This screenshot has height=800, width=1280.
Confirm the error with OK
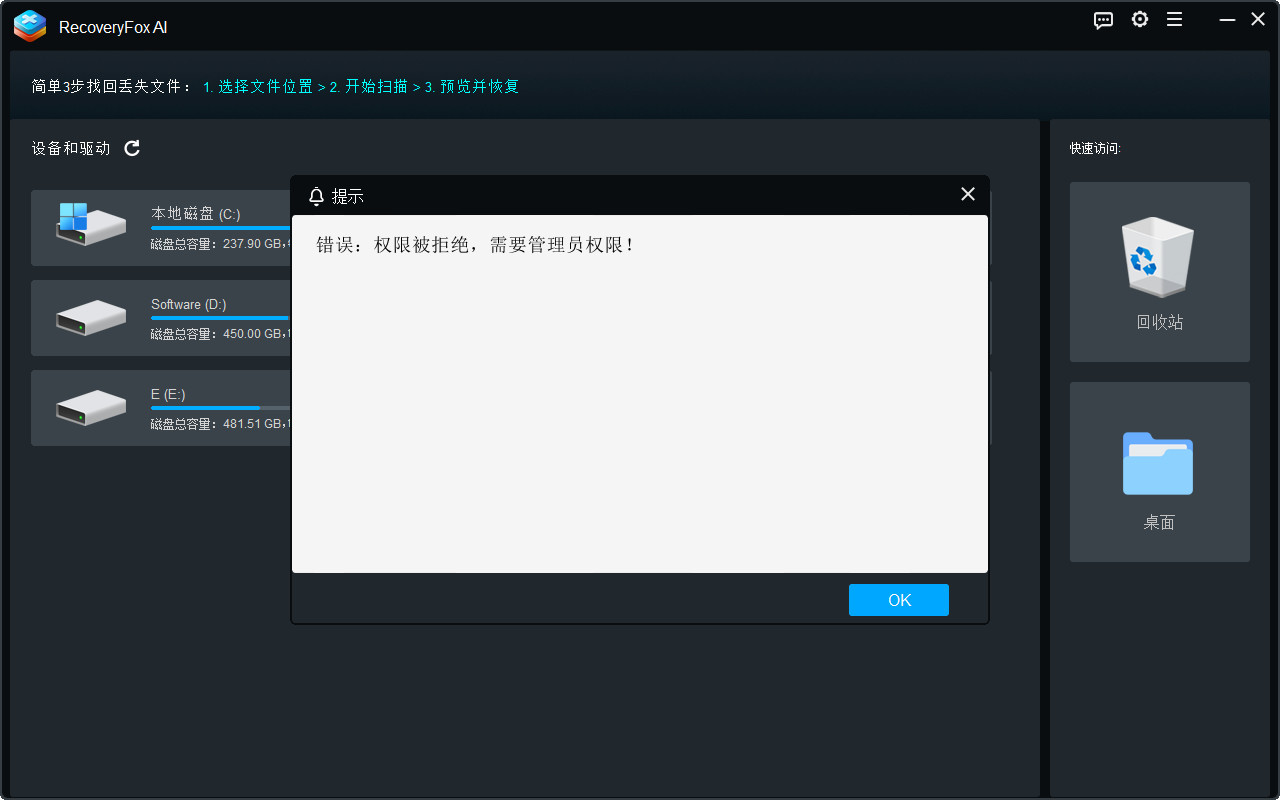[898, 599]
